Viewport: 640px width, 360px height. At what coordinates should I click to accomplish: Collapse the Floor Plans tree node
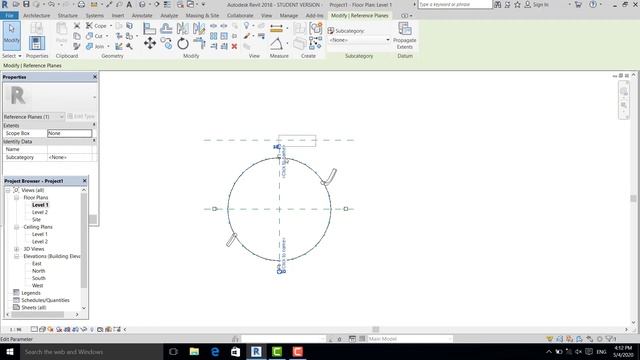click(x=17, y=198)
